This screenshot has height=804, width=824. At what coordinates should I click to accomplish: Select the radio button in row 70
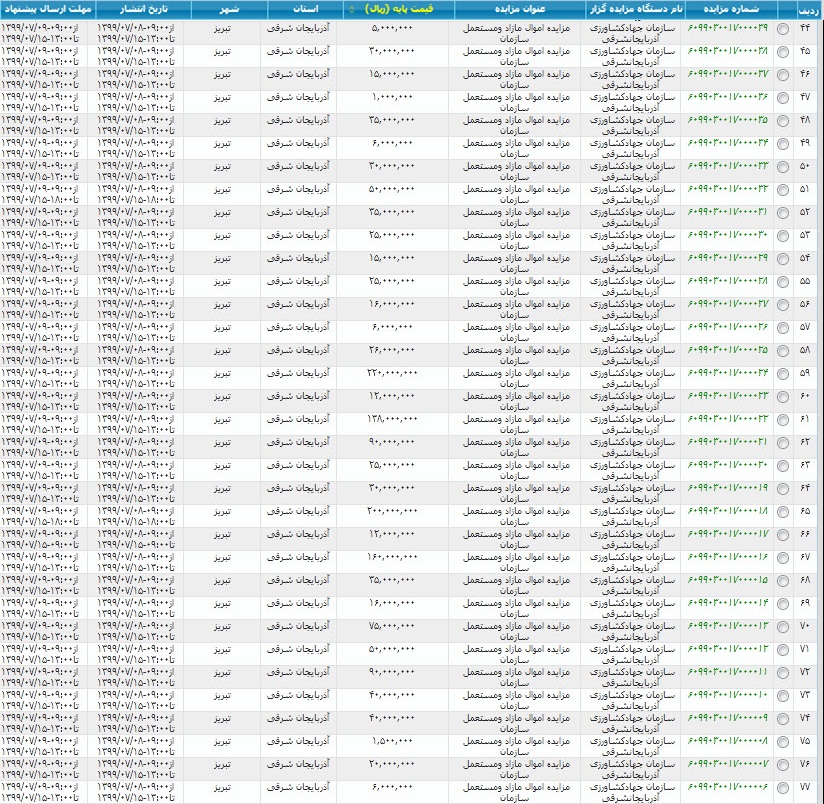(x=782, y=626)
